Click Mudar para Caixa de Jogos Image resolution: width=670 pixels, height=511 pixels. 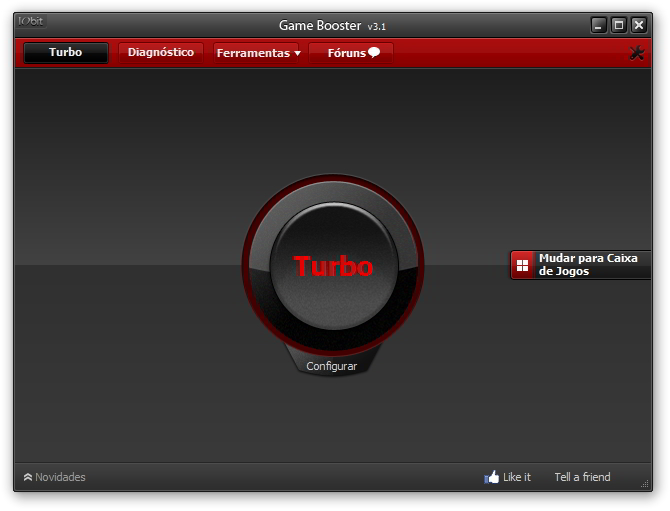581,265
